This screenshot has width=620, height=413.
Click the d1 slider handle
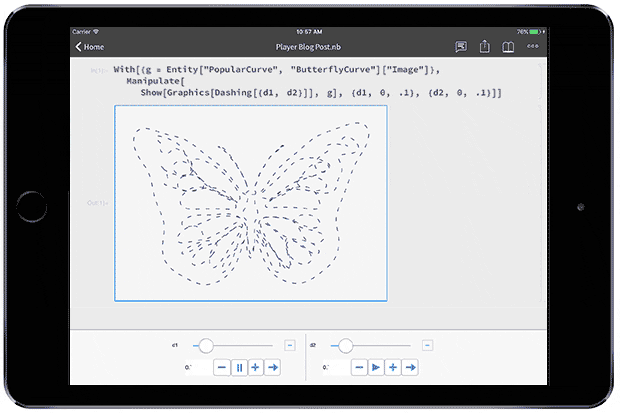[x=206, y=345]
